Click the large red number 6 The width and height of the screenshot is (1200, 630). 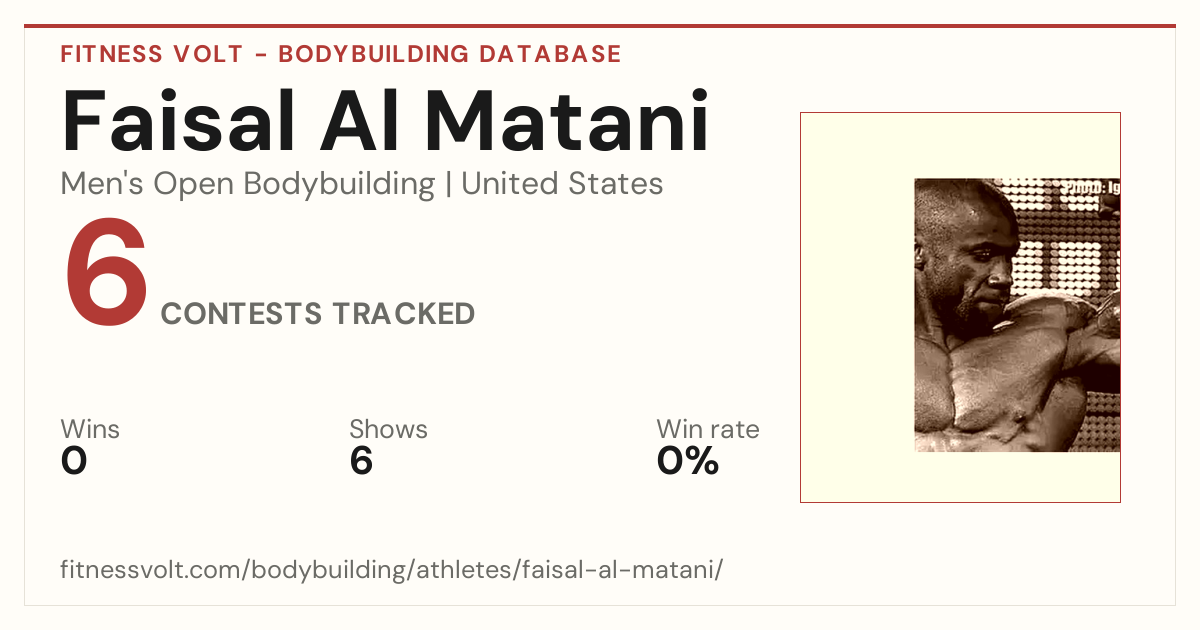point(106,276)
